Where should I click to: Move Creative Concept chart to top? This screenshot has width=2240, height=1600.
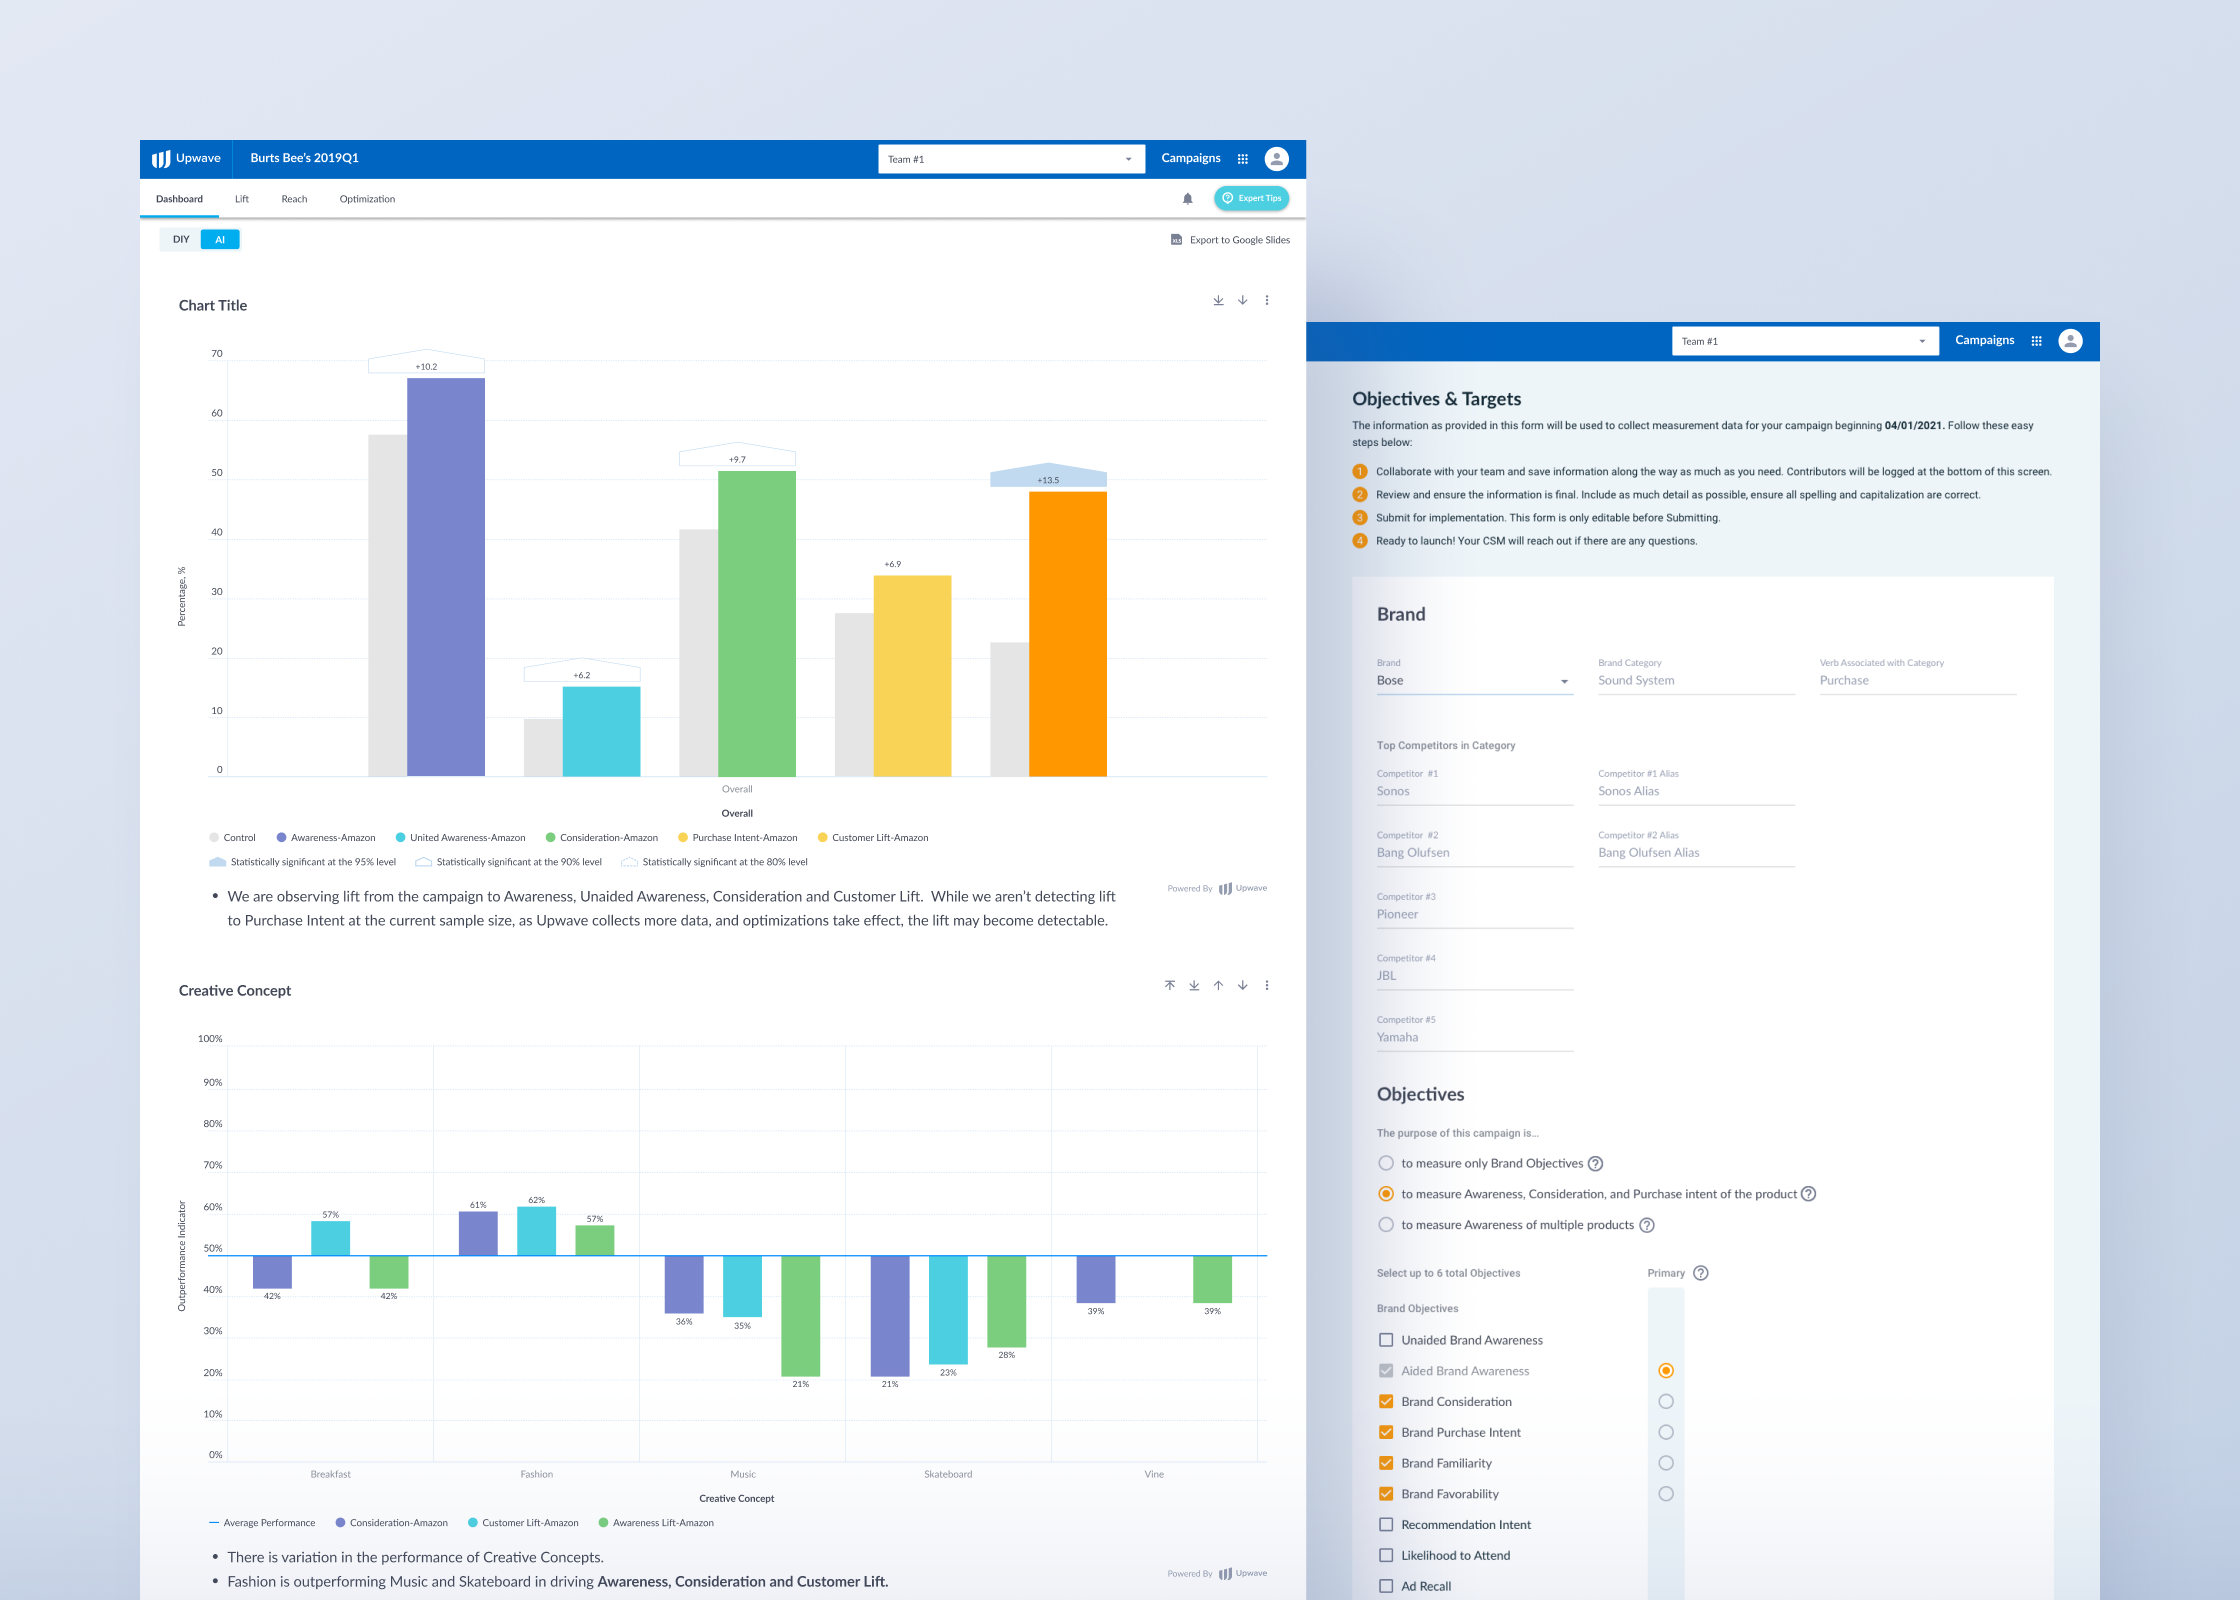[1169, 985]
